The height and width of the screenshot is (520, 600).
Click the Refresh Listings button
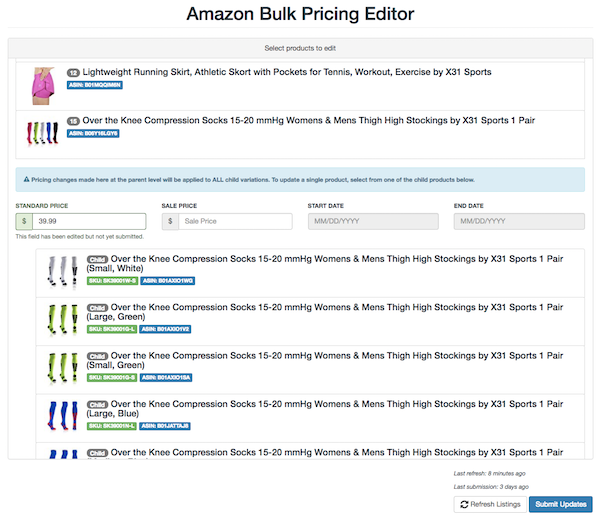(490, 504)
